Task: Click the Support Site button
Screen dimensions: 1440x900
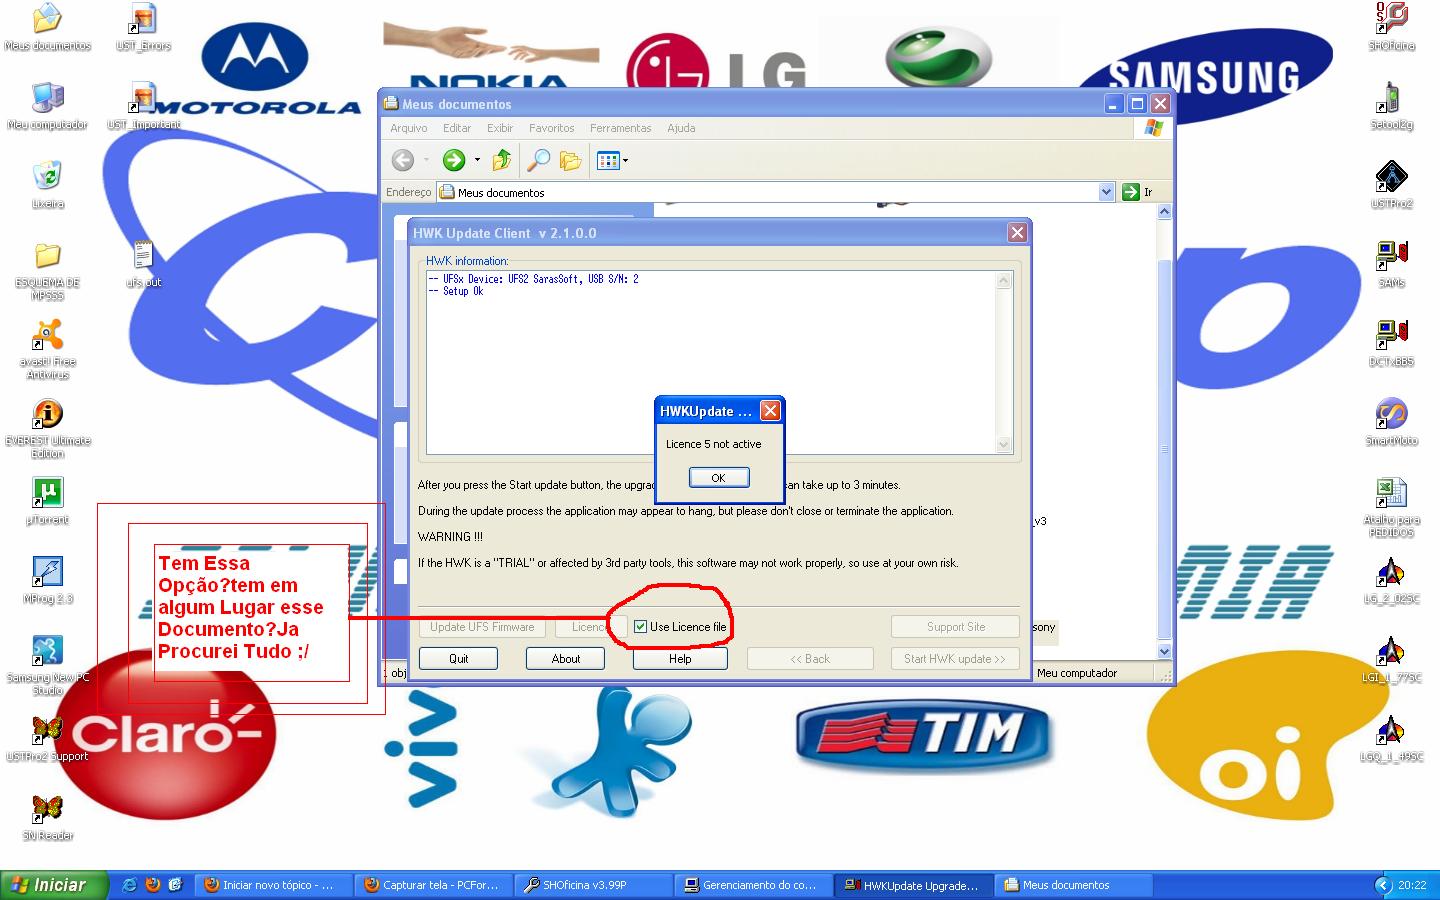Action: coord(955,627)
